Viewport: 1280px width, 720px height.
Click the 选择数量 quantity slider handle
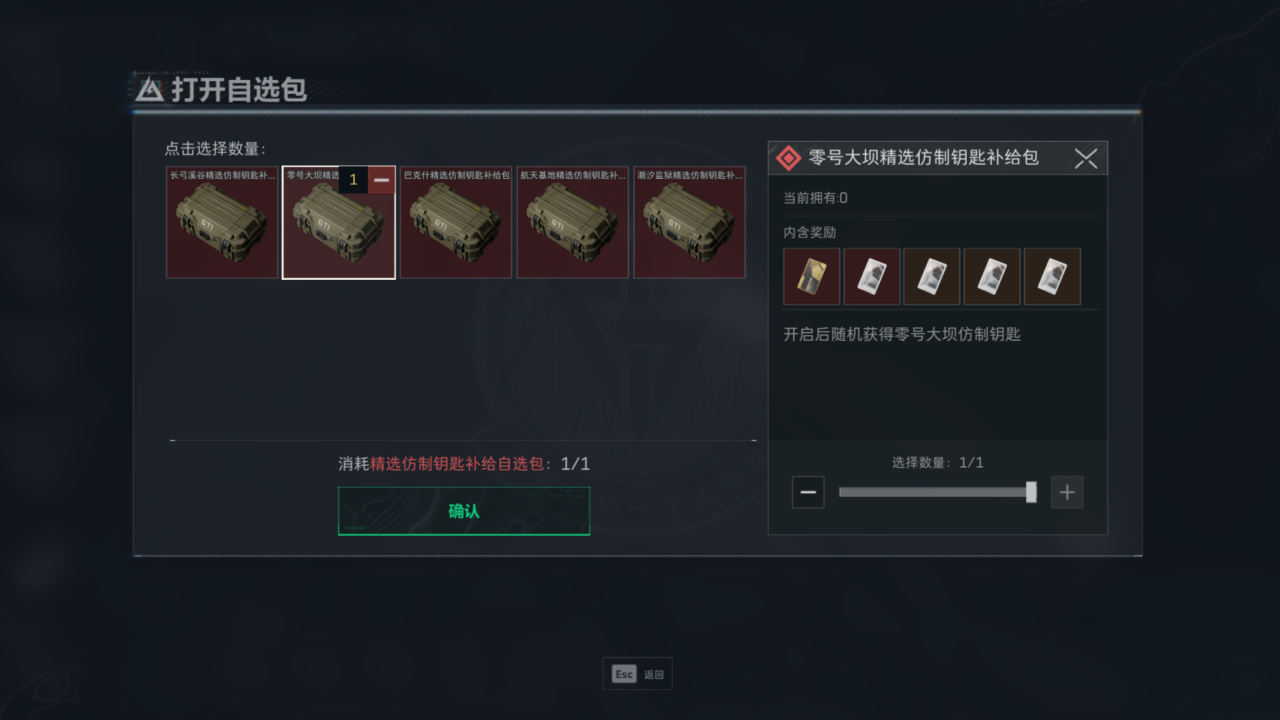1031,492
